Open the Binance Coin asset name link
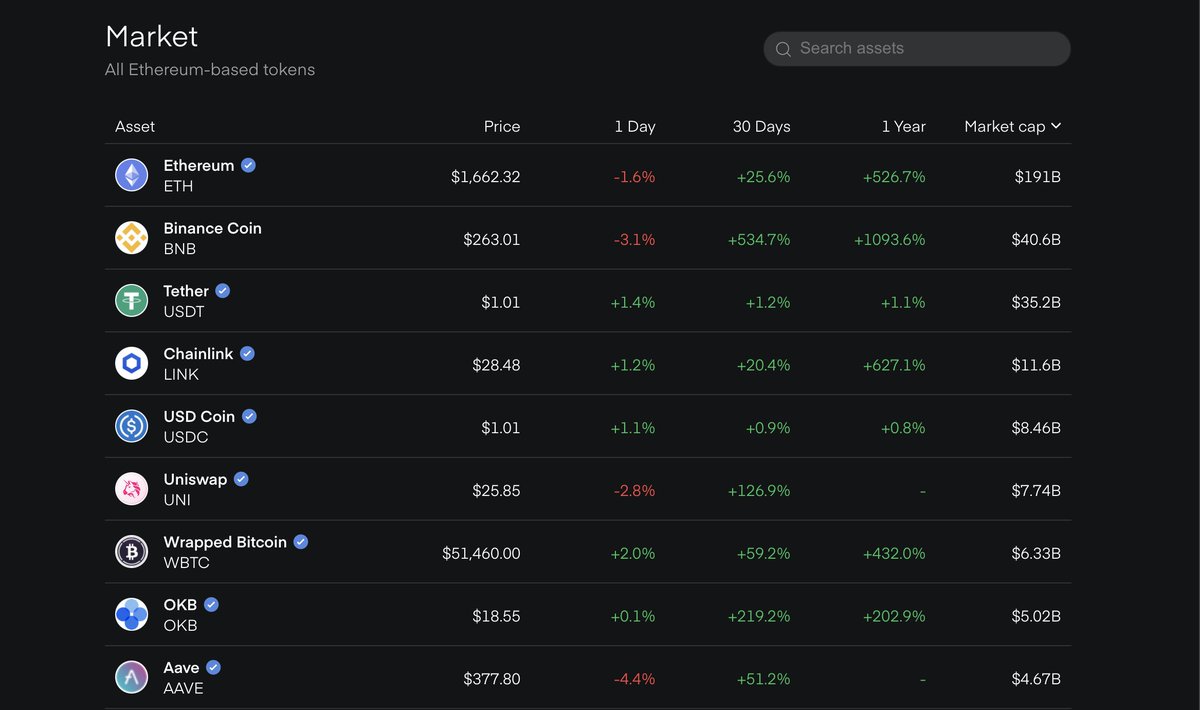The image size is (1200, 710). [213, 228]
